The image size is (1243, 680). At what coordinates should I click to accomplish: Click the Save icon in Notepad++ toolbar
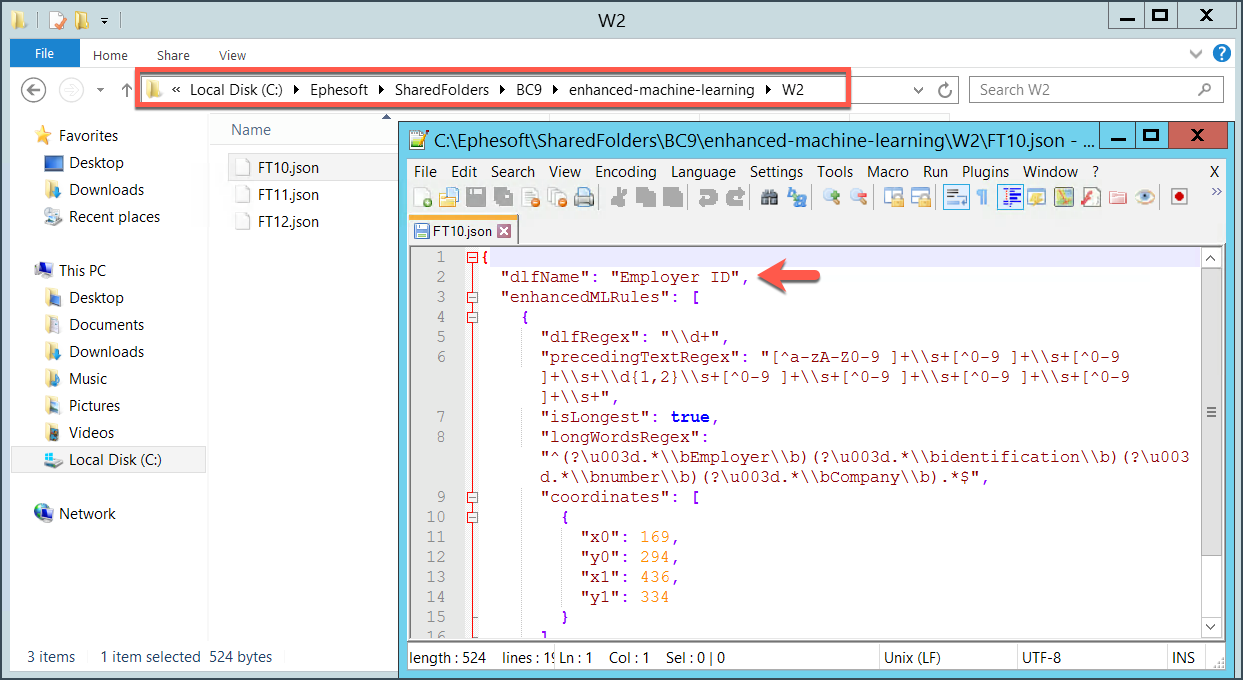476,197
